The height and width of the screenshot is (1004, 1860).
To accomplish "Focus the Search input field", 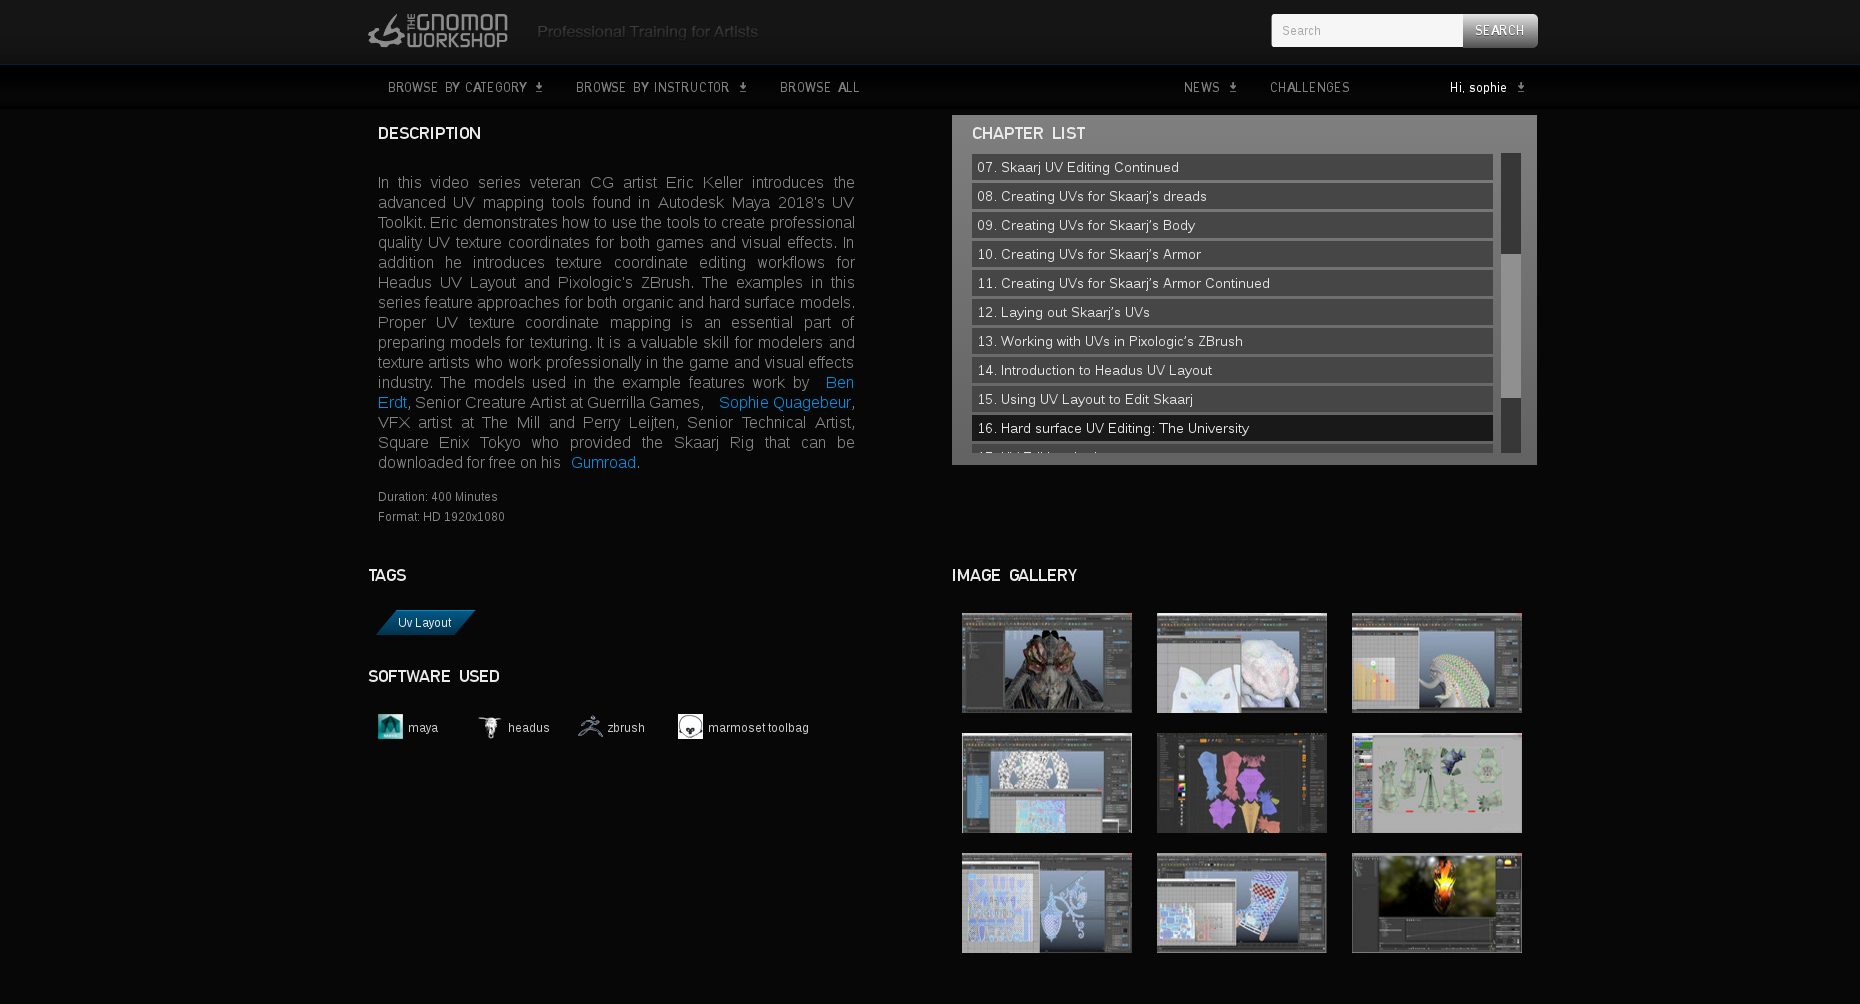I will (x=1367, y=30).
